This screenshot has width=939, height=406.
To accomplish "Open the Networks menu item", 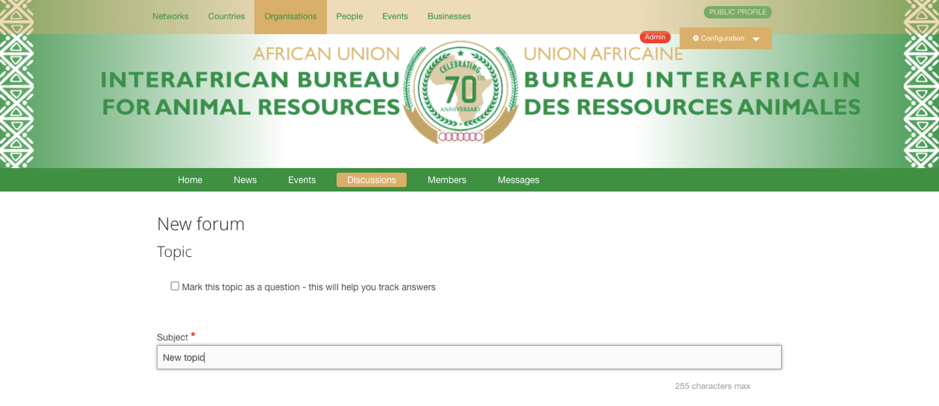I will pyautogui.click(x=170, y=16).
